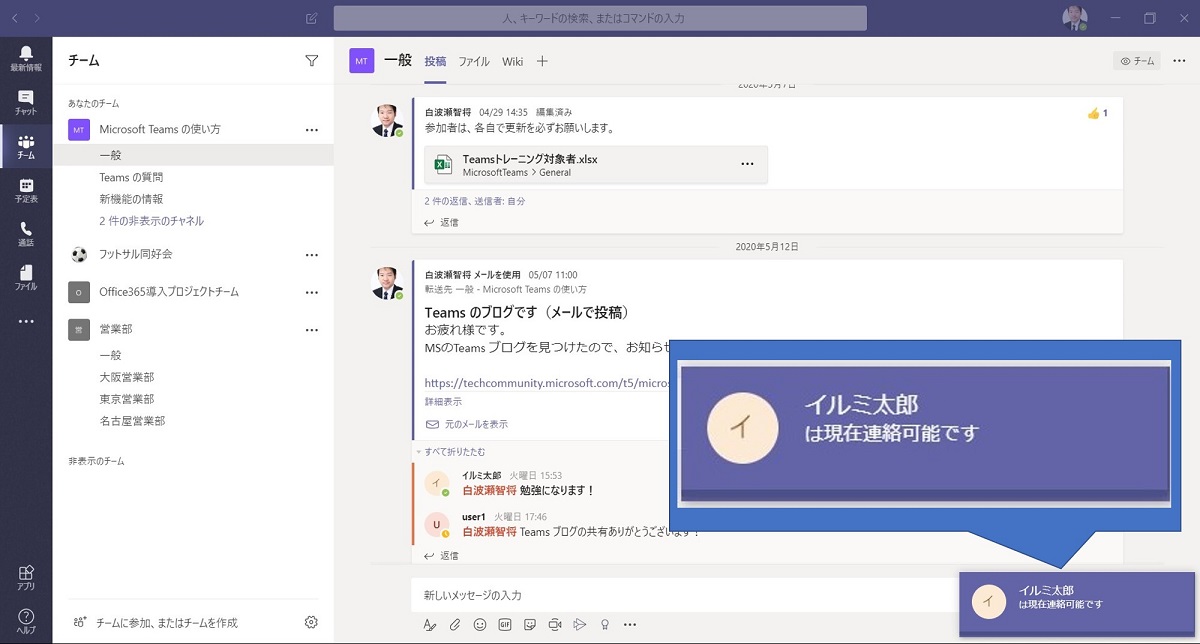Image resolution: width=1200 pixels, height=644 pixels.
Task: Open the アプリ store
Action: 26,578
